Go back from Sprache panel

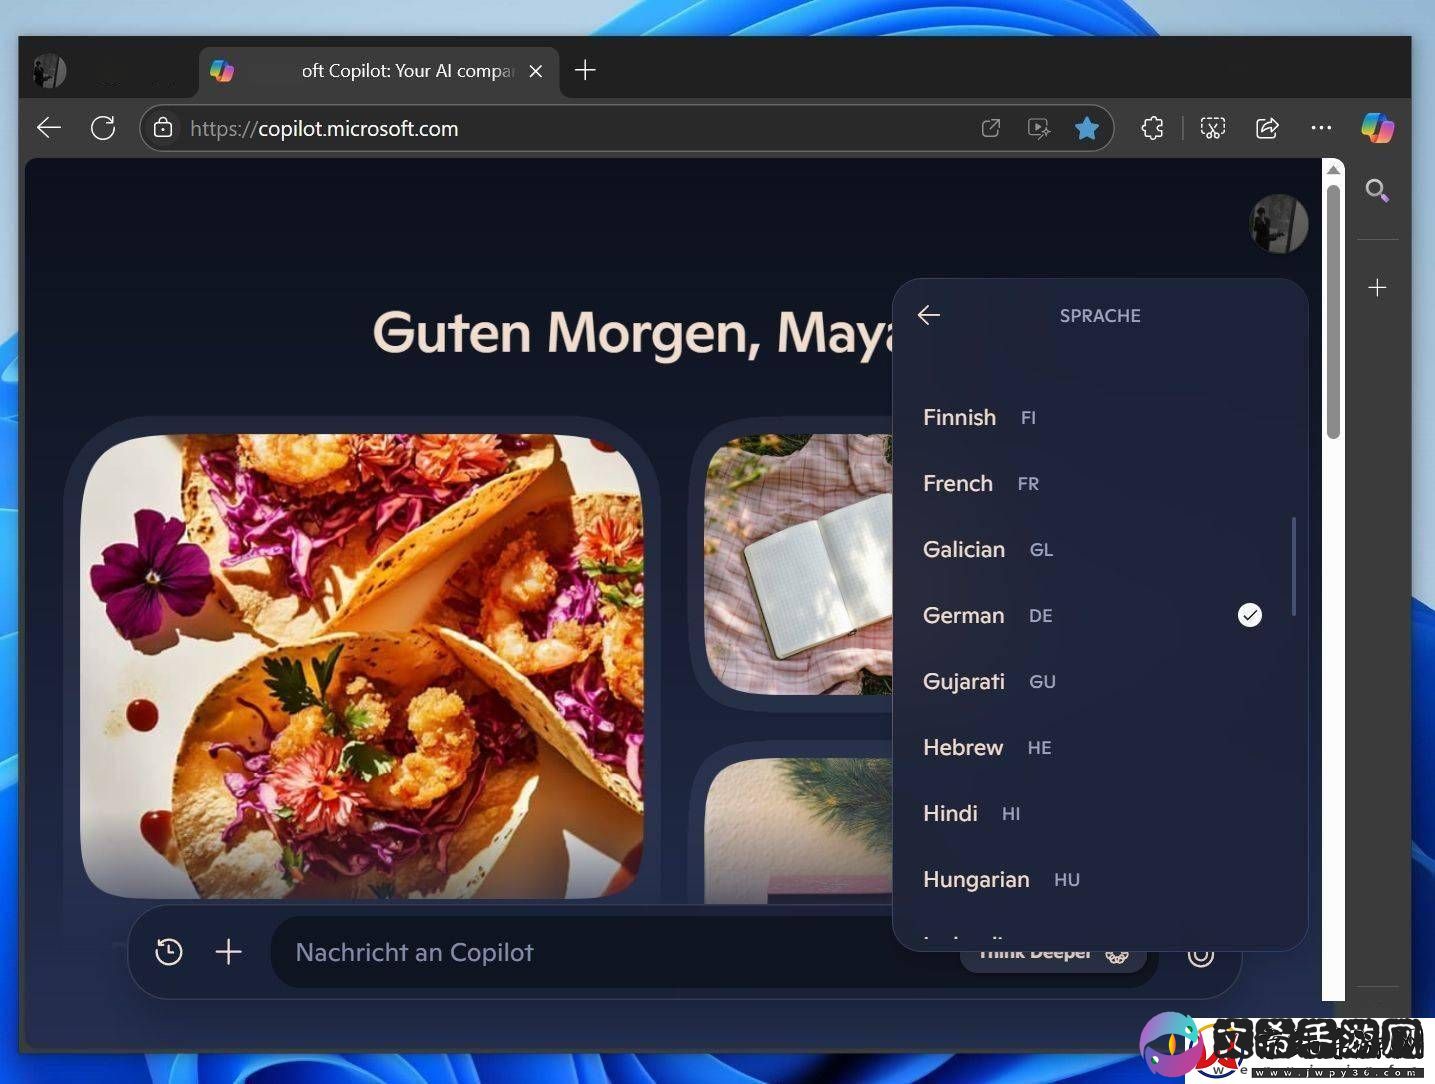tap(929, 315)
